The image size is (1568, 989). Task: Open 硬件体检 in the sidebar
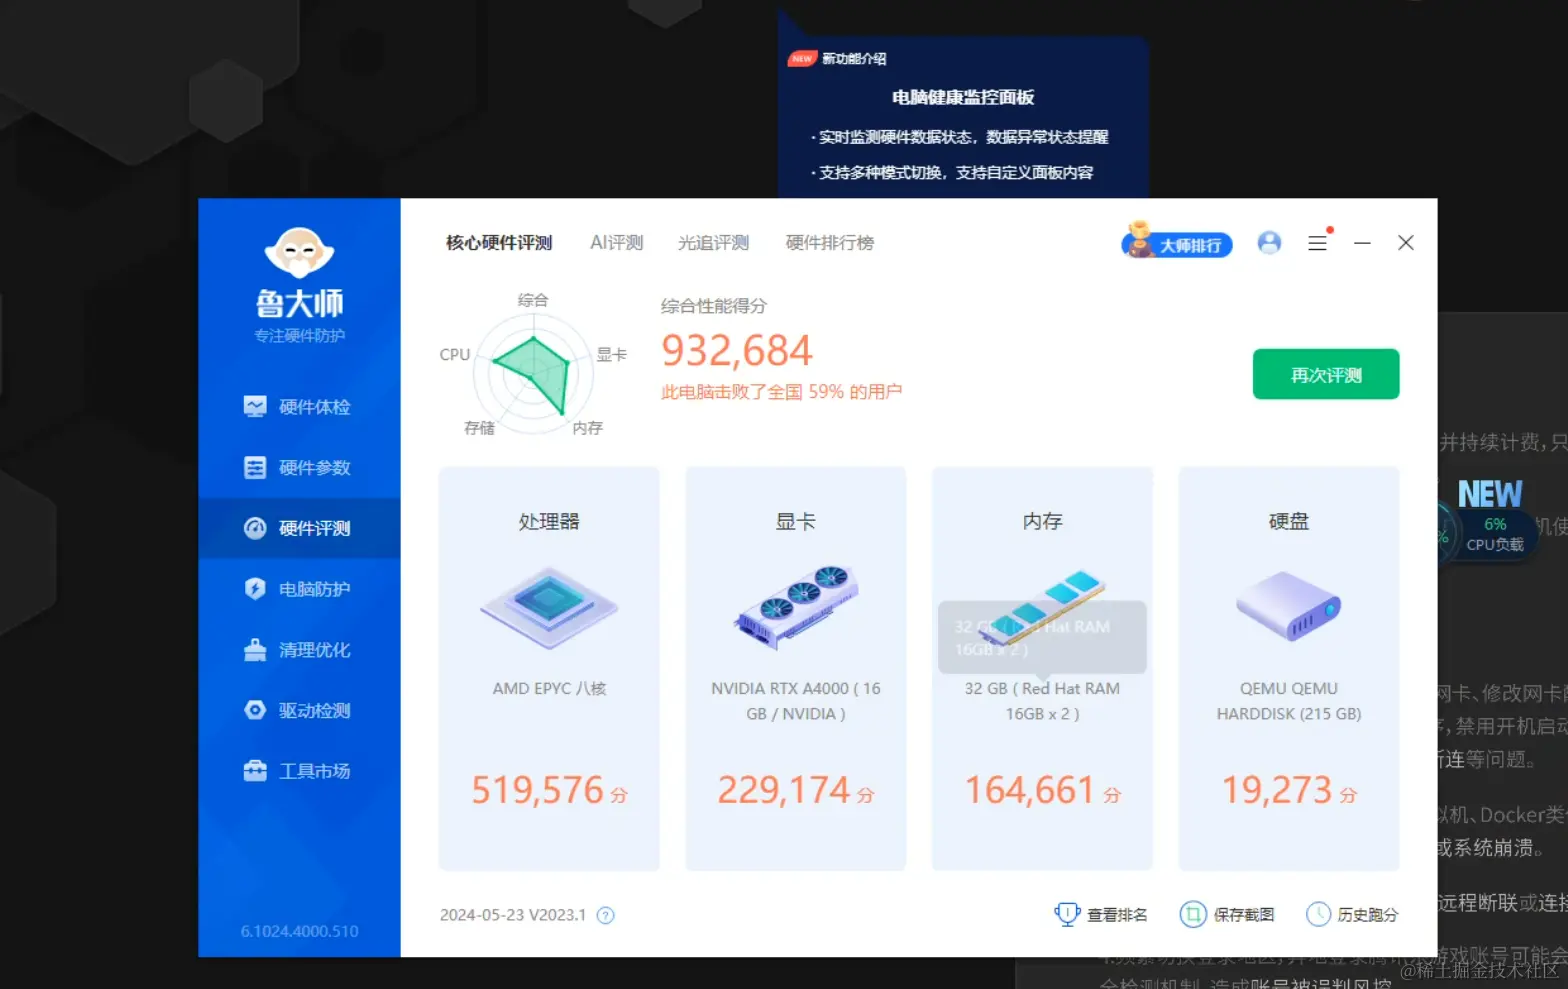click(298, 407)
